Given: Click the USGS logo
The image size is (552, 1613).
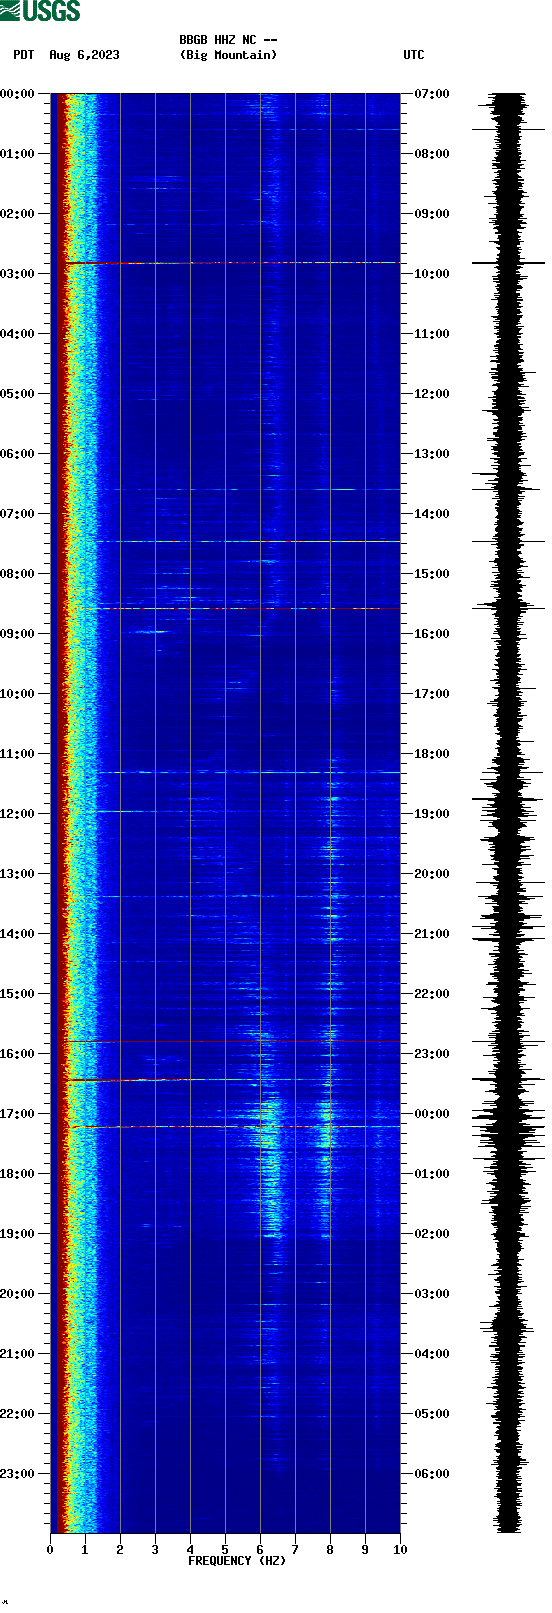Looking at the screenshot, I should point(40,11).
